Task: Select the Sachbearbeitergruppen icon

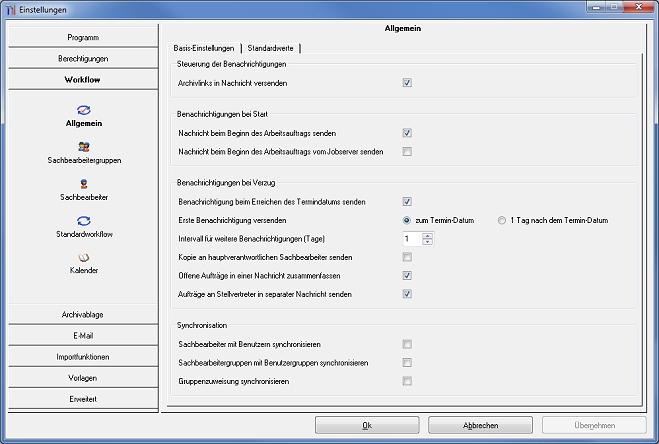Action: (83, 146)
